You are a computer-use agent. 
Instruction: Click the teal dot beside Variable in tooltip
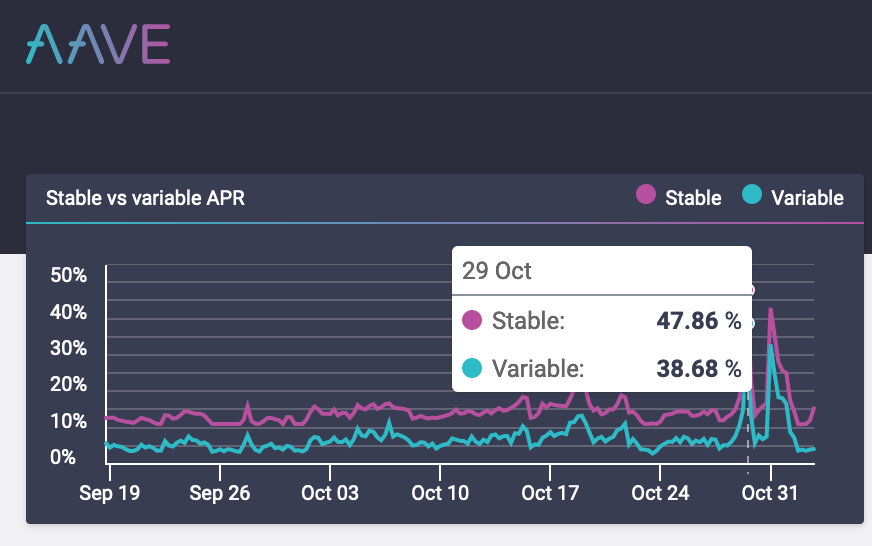pos(472,369)
